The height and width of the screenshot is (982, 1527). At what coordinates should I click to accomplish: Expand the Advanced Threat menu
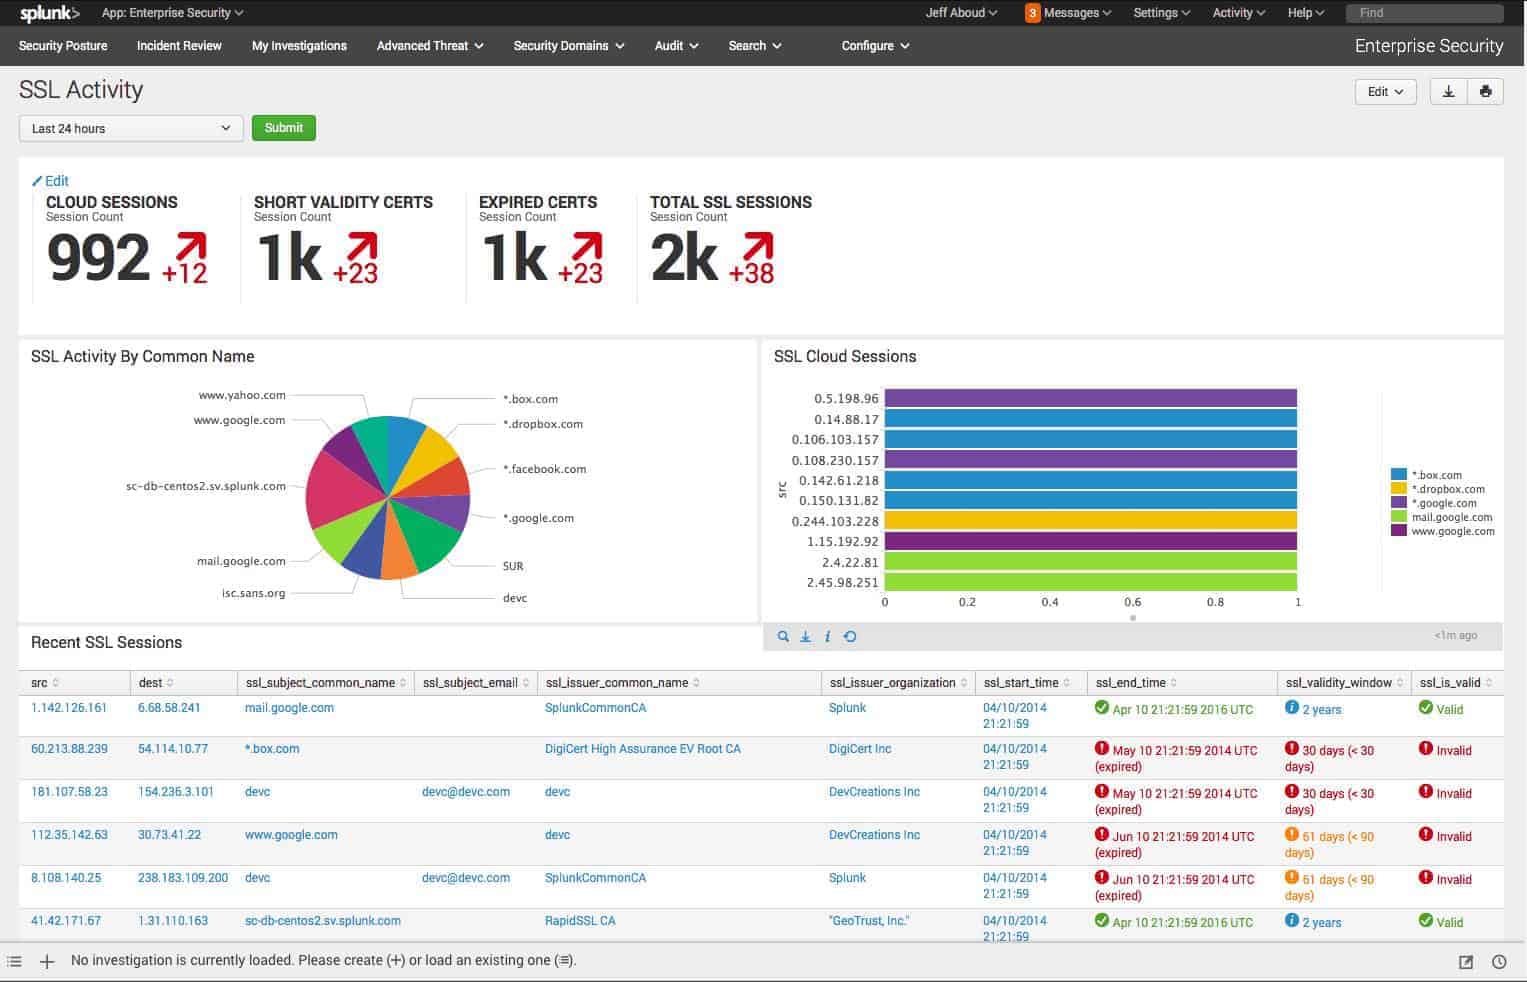(x=430, y=46)
